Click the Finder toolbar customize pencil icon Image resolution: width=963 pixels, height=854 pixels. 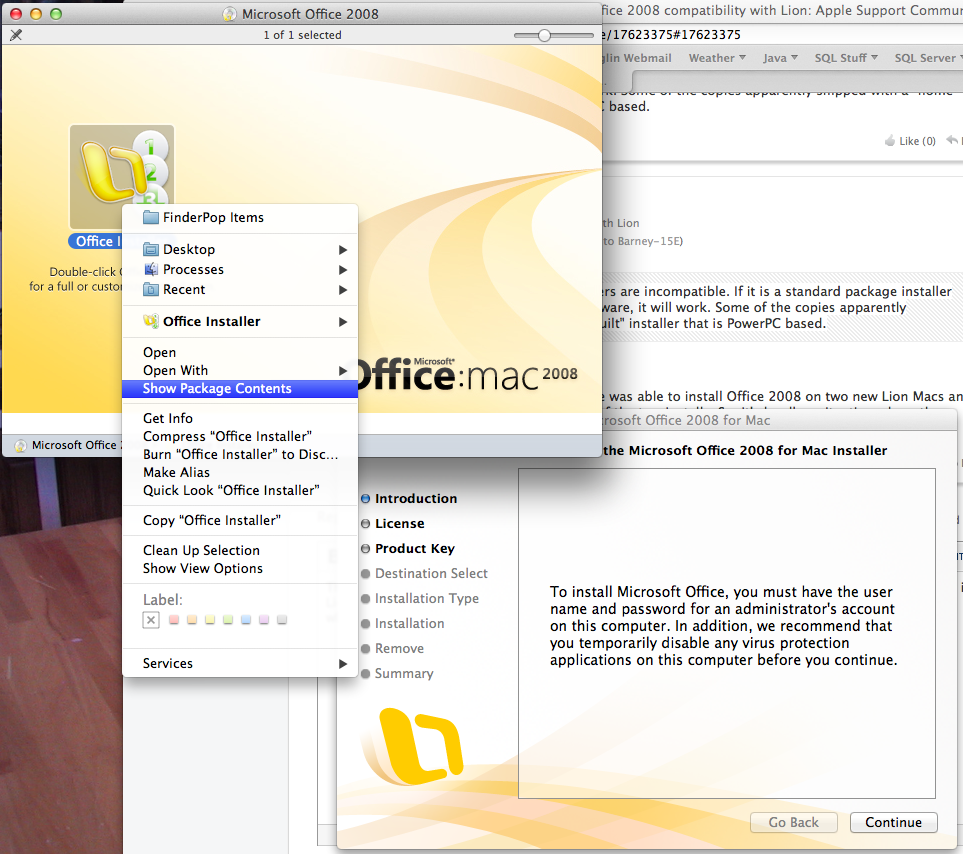(x=16, y=35)
